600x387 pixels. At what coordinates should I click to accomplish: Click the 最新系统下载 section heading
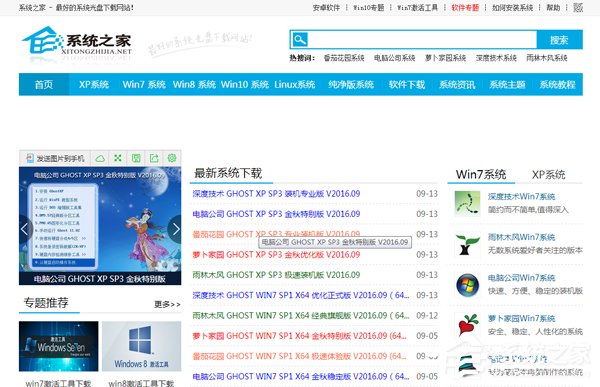[228, 173]
